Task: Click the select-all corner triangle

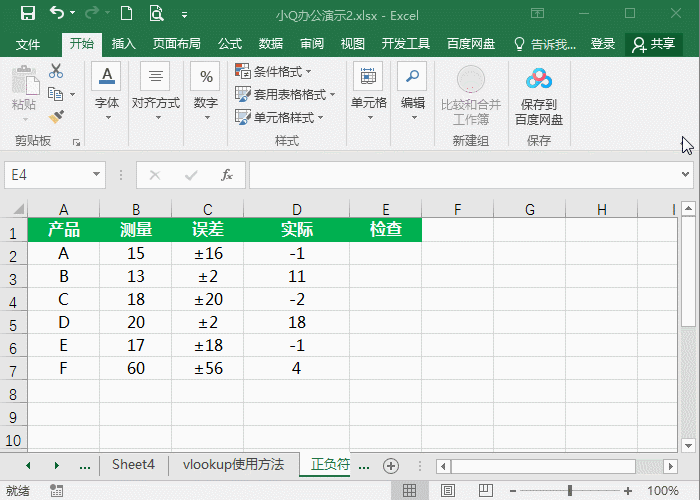Action: pos(18,209)
